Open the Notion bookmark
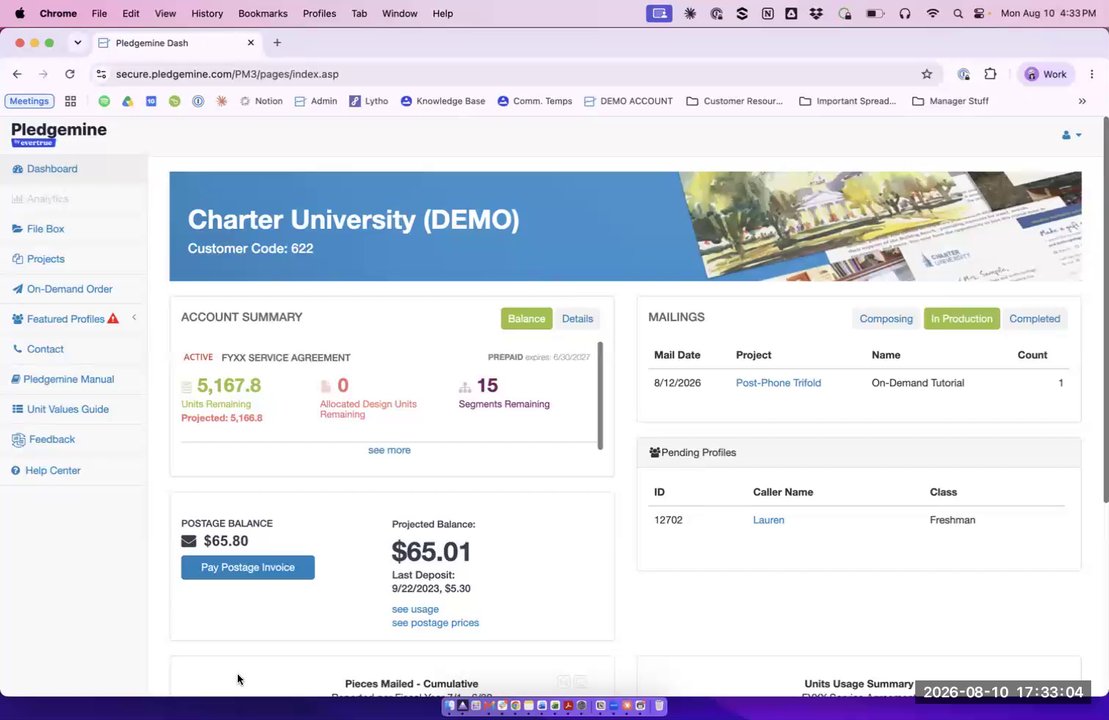The width and height of the screenshot is (1109, 720). pyautogui.click(x=261, y=101)
